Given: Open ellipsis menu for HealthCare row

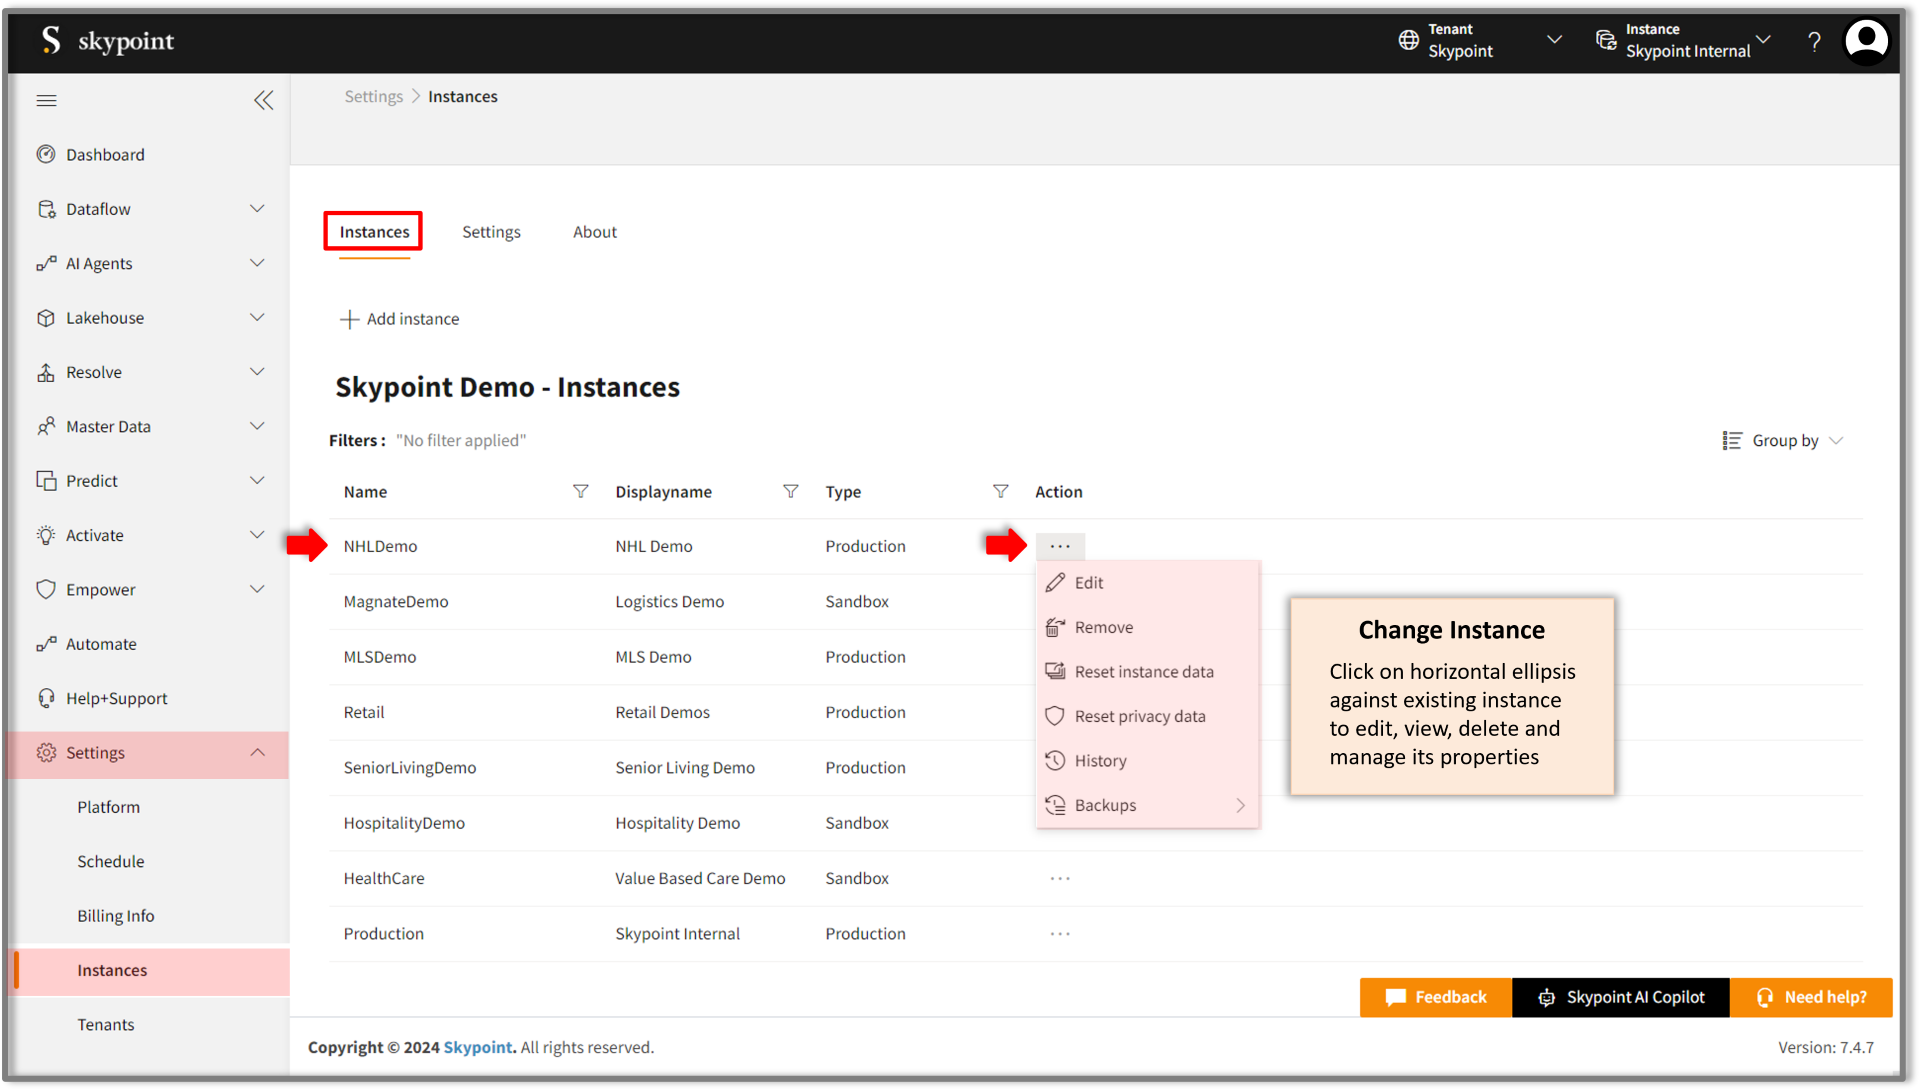Looking at the screenshot, I should click(x=1060, y=878).
